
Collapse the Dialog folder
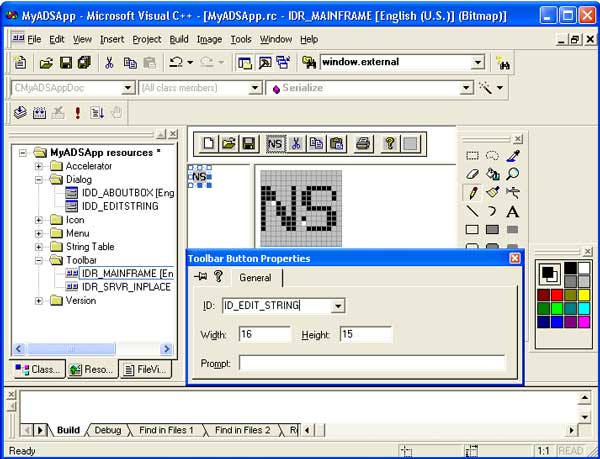tap(38, 179)
